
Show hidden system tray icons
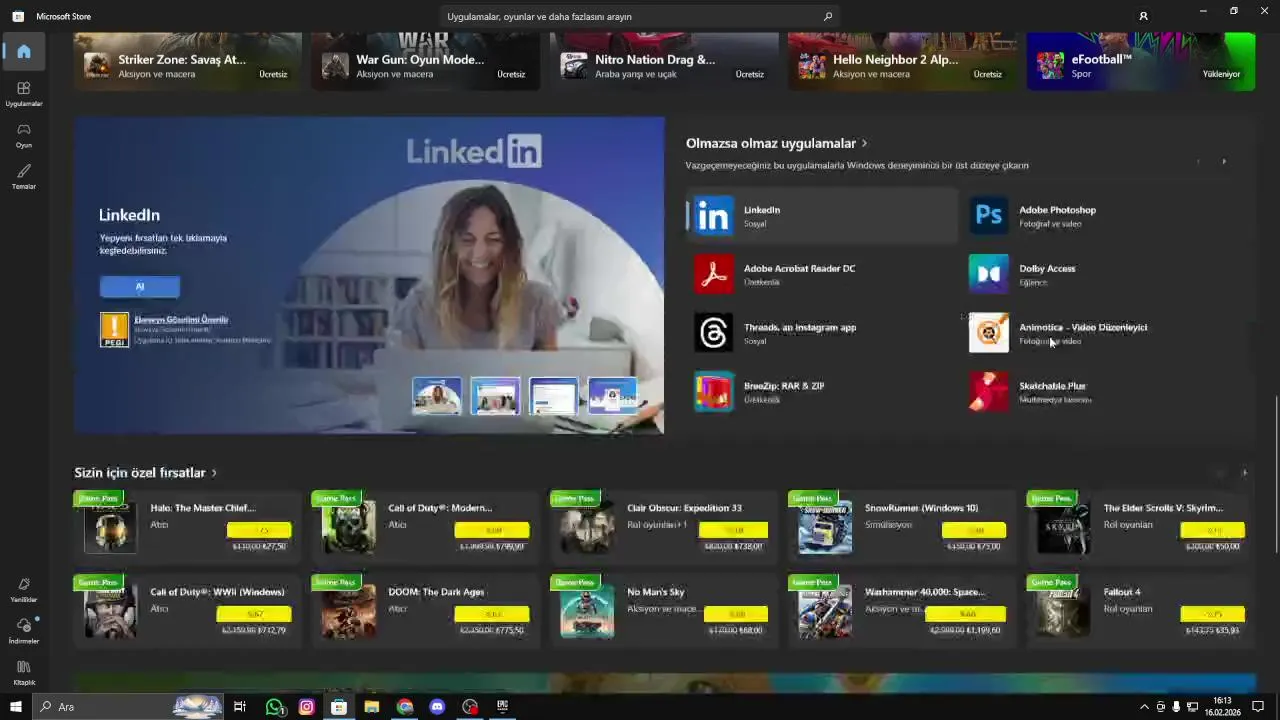point(1144,707)
